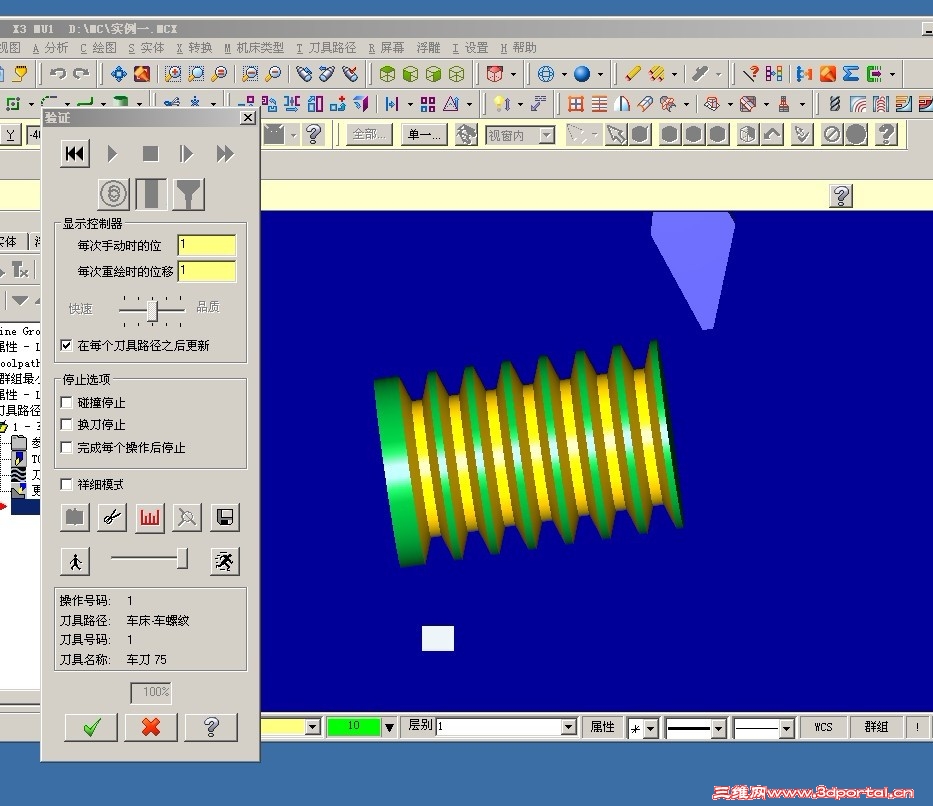
Task: Click the crossed-out magnifier icon in the verify dialog
Action: [x=187, y=517]
